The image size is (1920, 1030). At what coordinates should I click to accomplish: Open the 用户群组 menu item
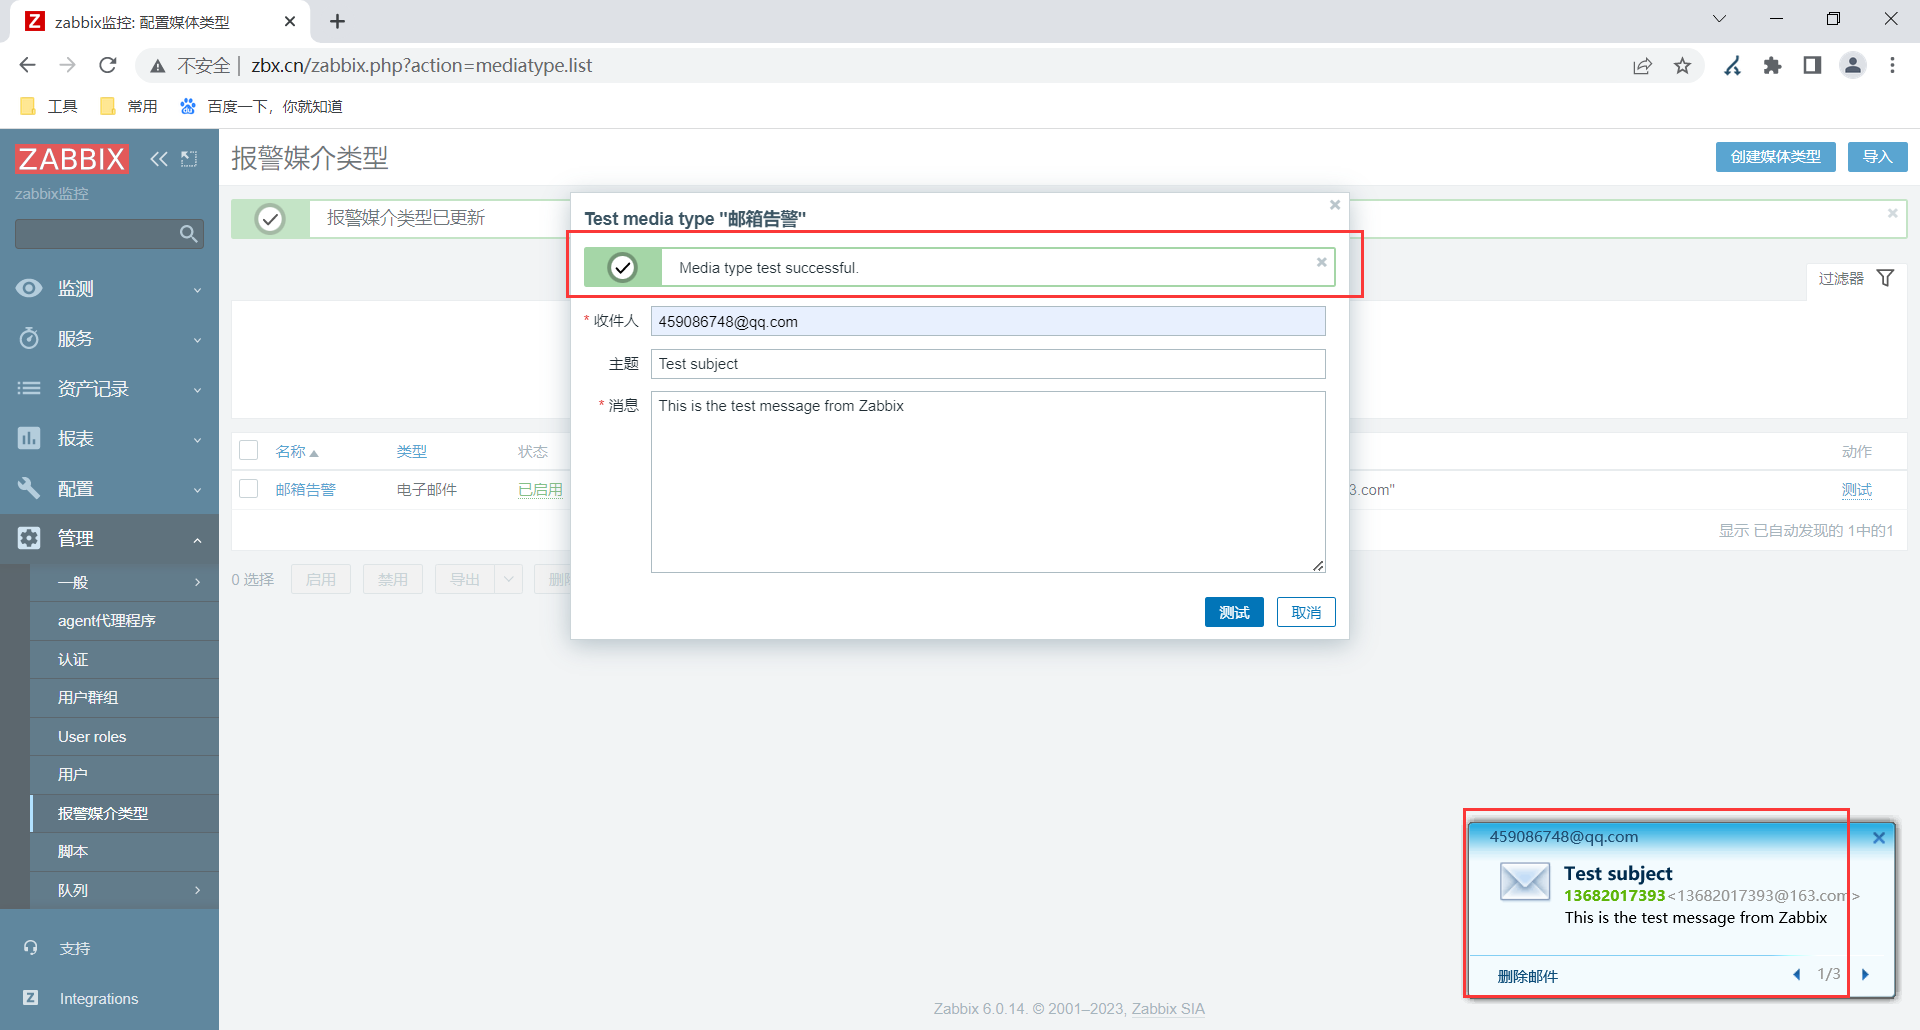pyautogui.click(x=124, y=697)
